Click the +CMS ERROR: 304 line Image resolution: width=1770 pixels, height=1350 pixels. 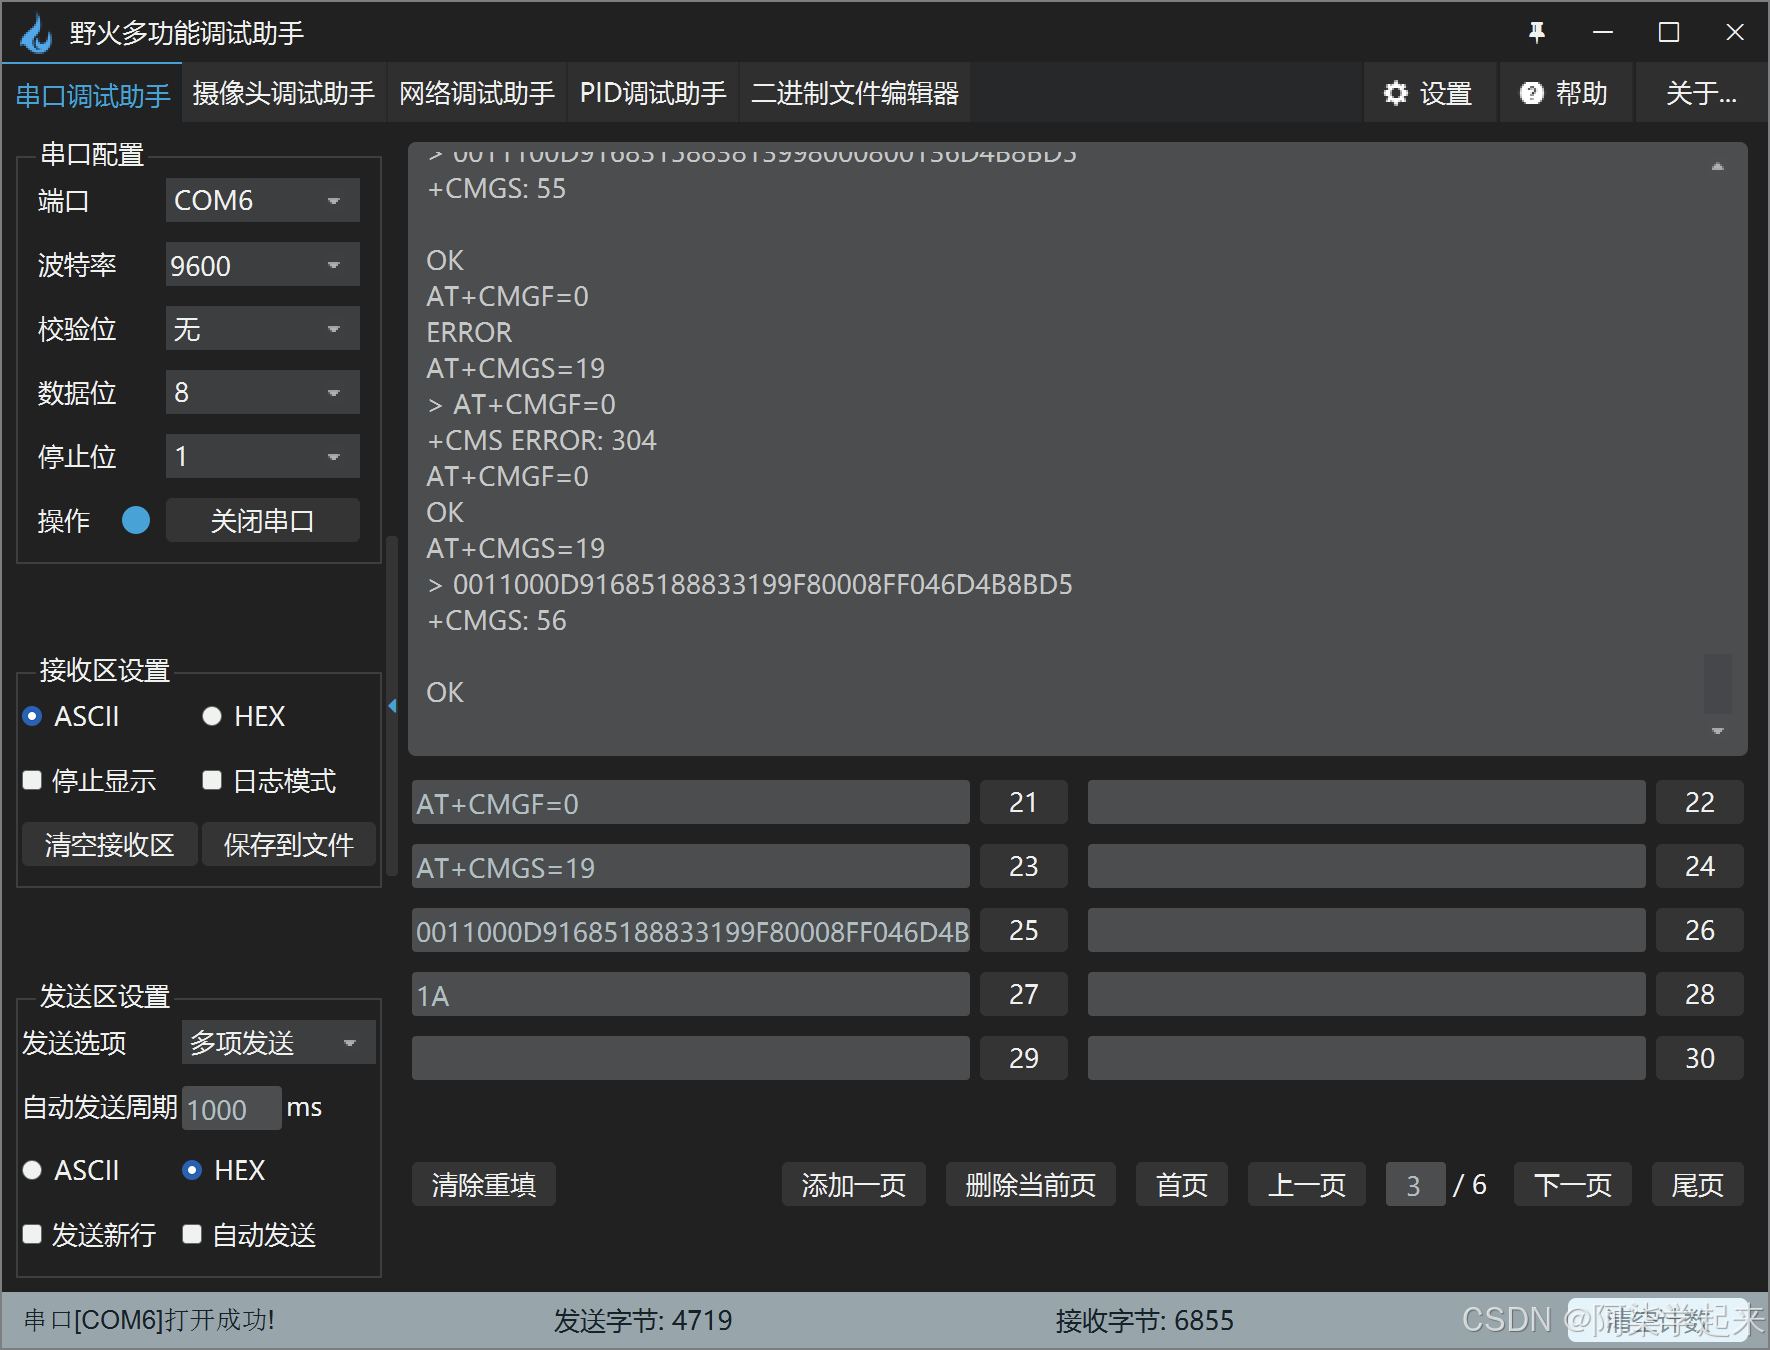coord(542,440)
